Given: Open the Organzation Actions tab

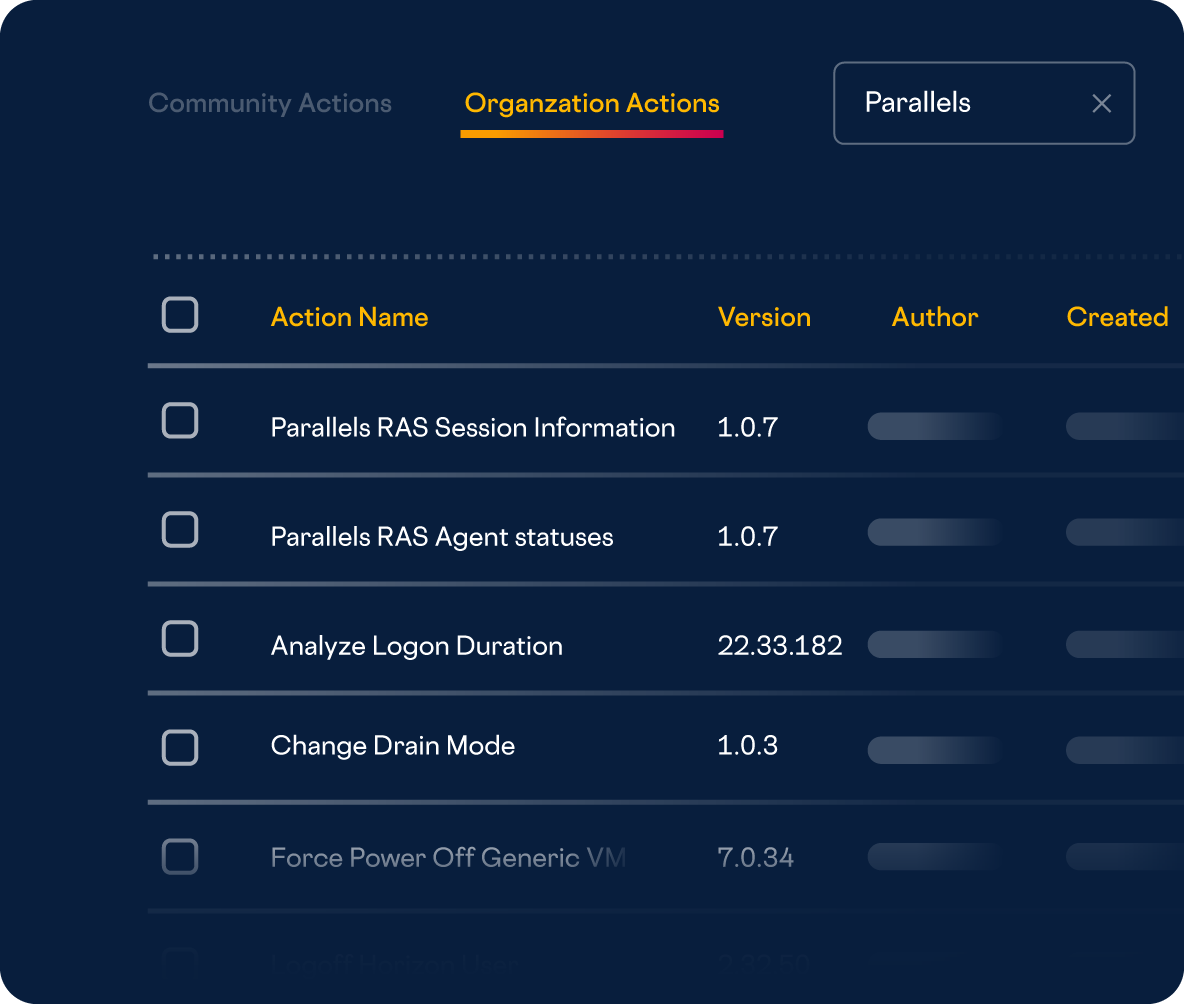Looking at the screenshot, I should pyautogui.click(x=592, y=104).
